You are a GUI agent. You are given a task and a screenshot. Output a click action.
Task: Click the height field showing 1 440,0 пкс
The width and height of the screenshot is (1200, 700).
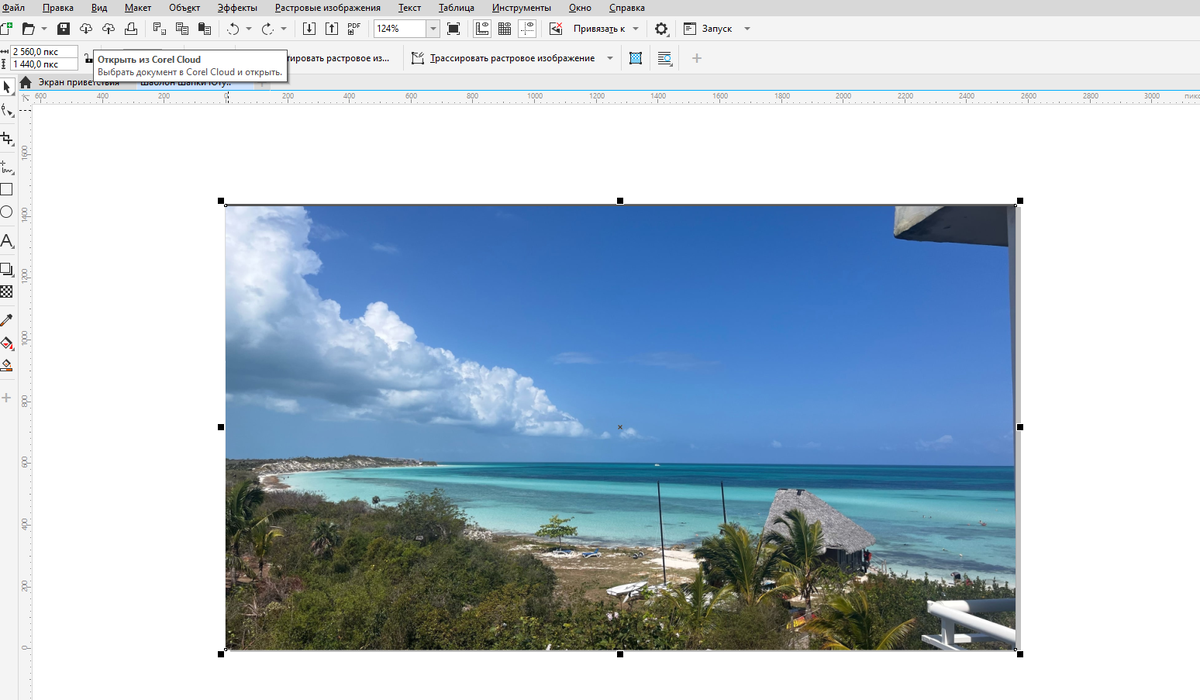click(x=43, y=64)
